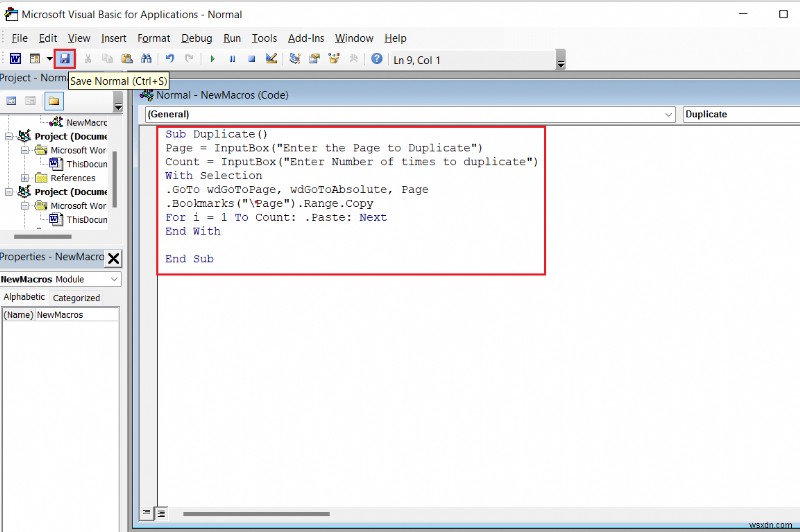The image size is (800, 532).
Task: Click the code window horizontal scrollbar
Action: [256, 514]
